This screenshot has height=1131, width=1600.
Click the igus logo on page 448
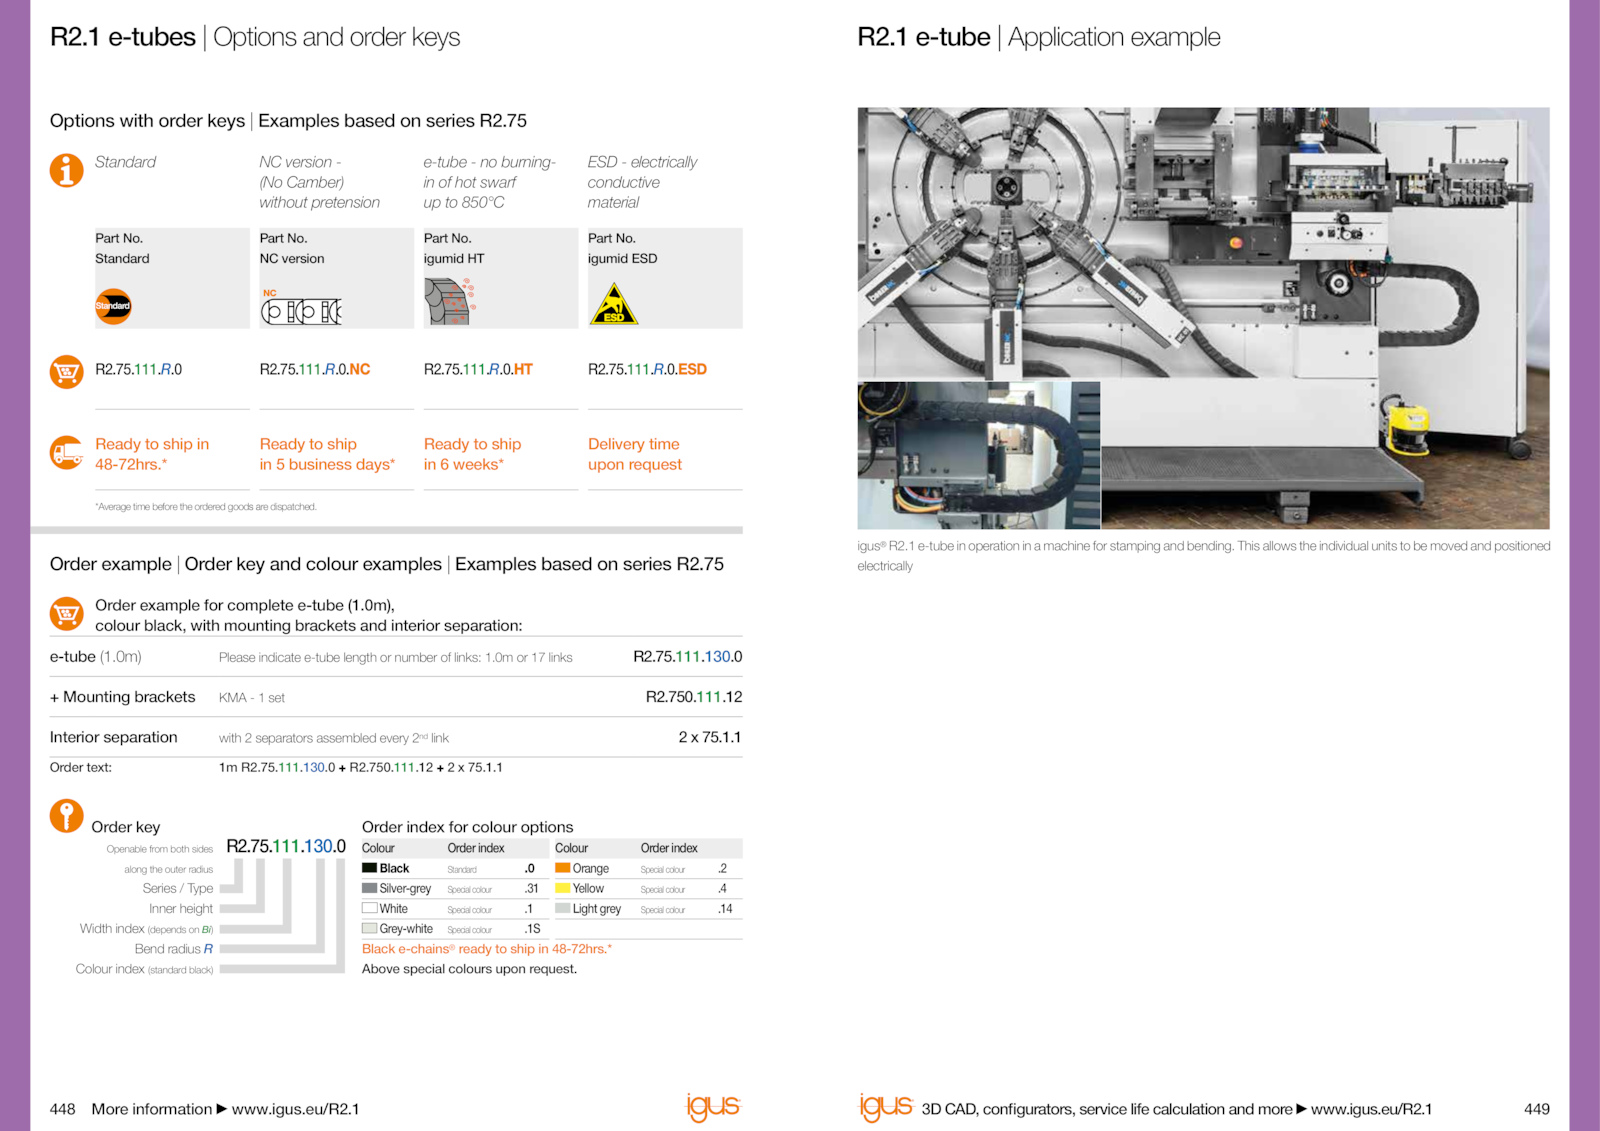pos(713,1107)
